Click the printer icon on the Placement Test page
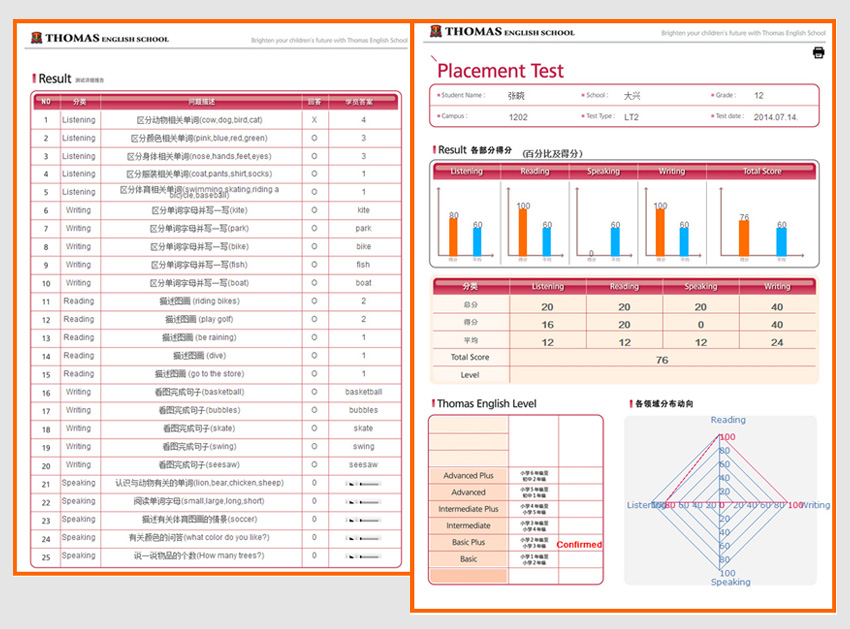 pyautogui.click(x=819, y=53)
